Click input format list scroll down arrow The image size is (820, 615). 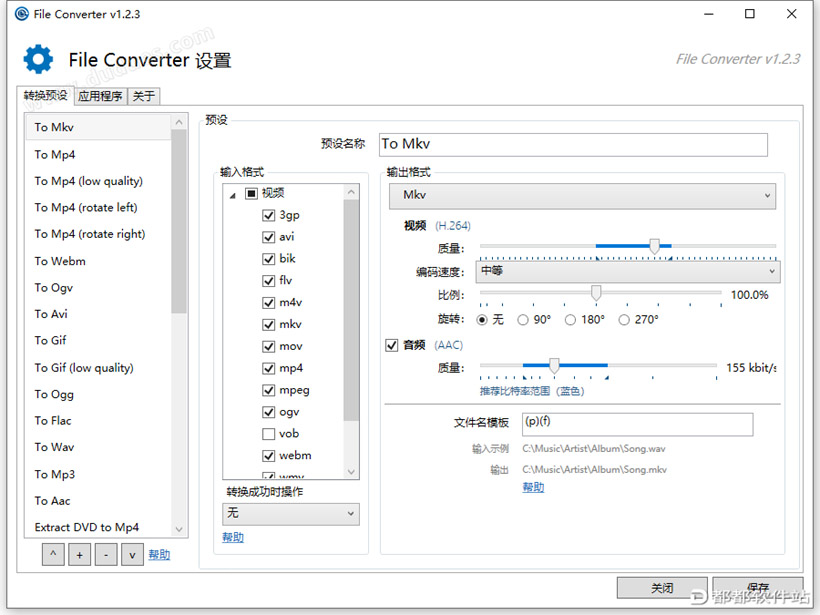(351, 472)
